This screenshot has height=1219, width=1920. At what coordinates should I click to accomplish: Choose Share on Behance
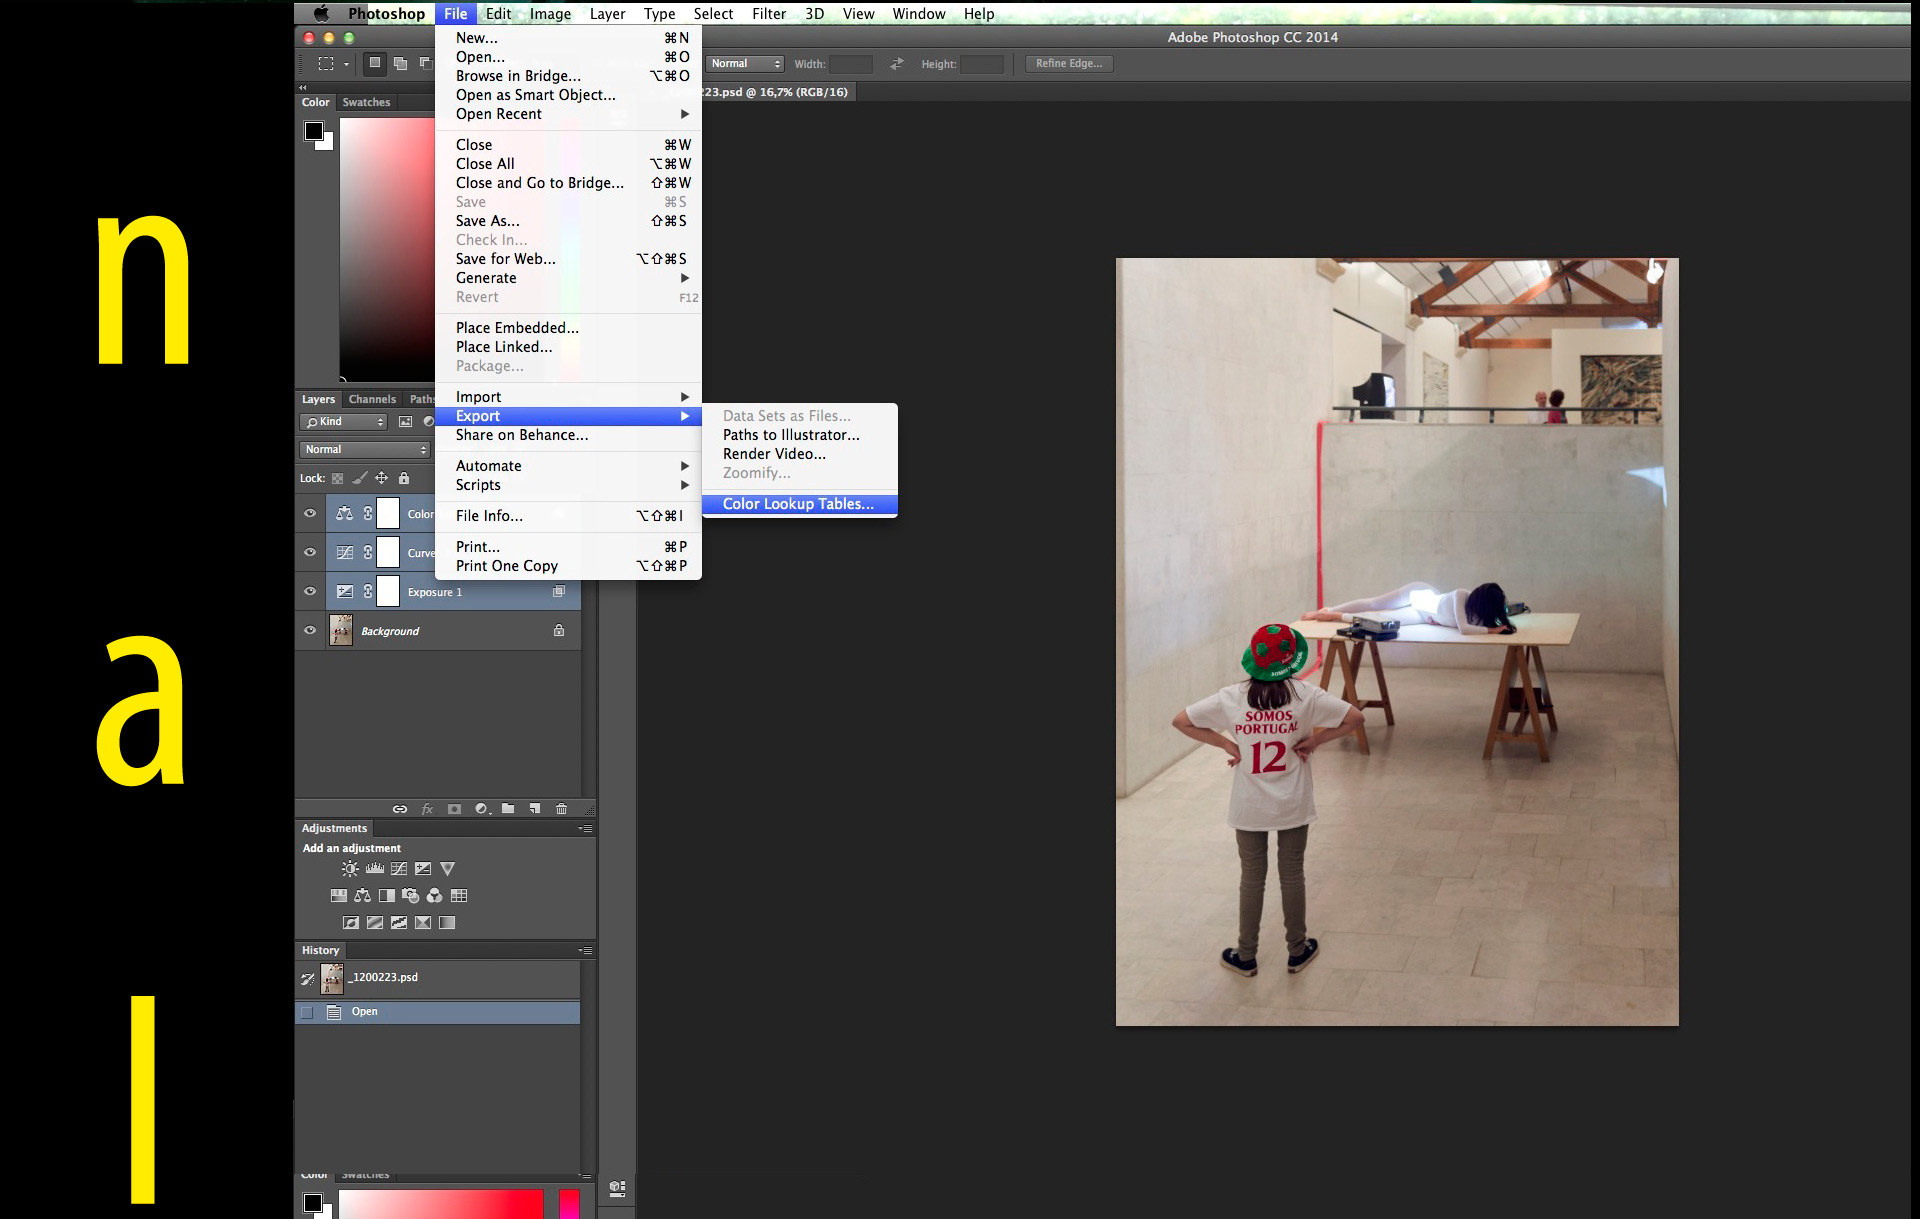(x=568, y=435)
